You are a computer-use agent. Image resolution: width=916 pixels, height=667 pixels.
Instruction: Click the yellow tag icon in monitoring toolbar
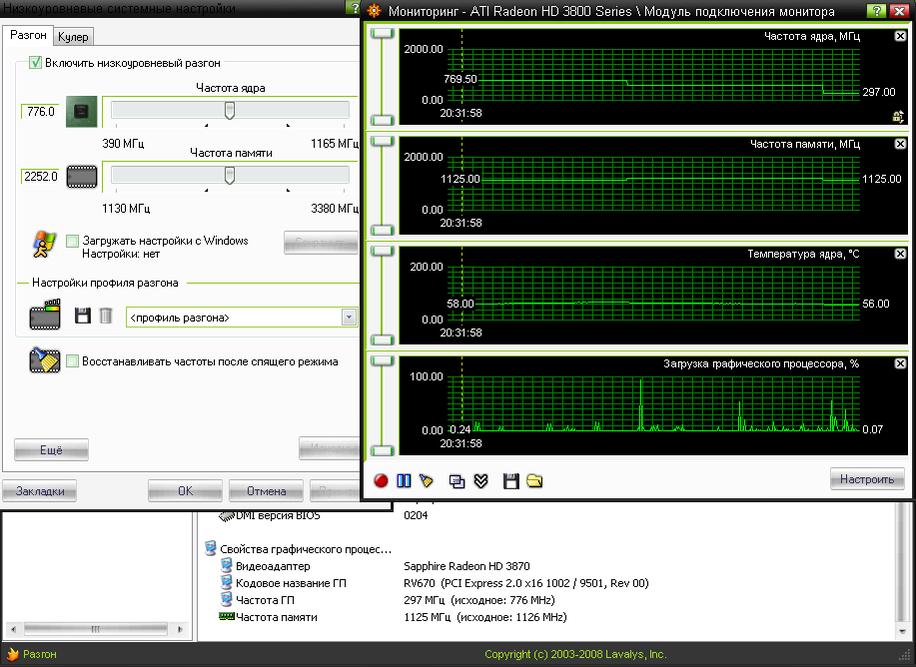tap(427, 481)
